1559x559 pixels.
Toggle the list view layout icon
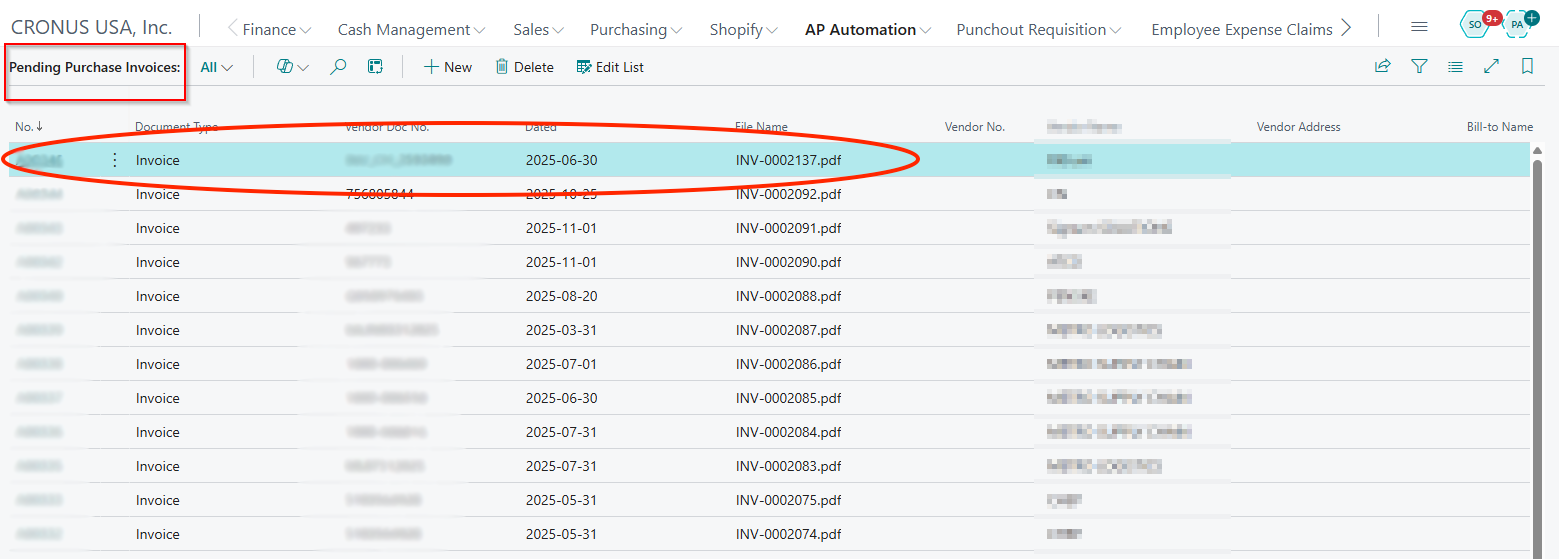pos(1455,67)
